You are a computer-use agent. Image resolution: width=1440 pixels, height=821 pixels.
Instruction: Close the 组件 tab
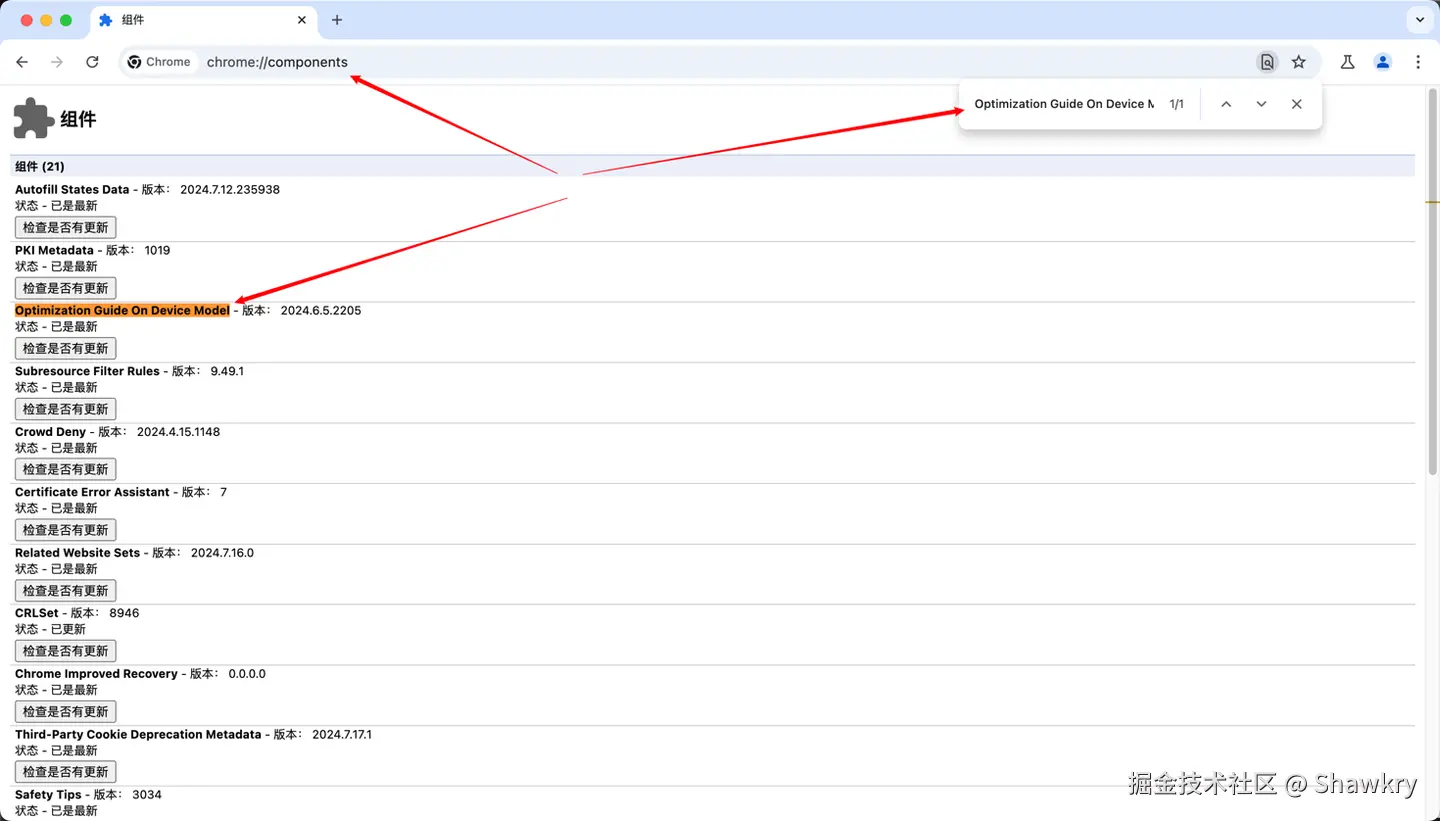pyautogui.click(x=302, y=20)
